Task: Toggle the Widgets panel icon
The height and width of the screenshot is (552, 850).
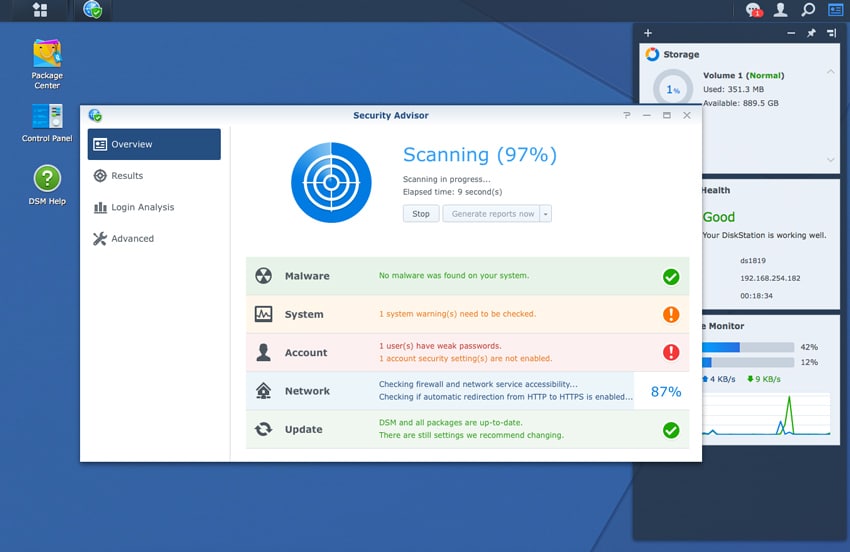Action: click(x=835, y=10)
